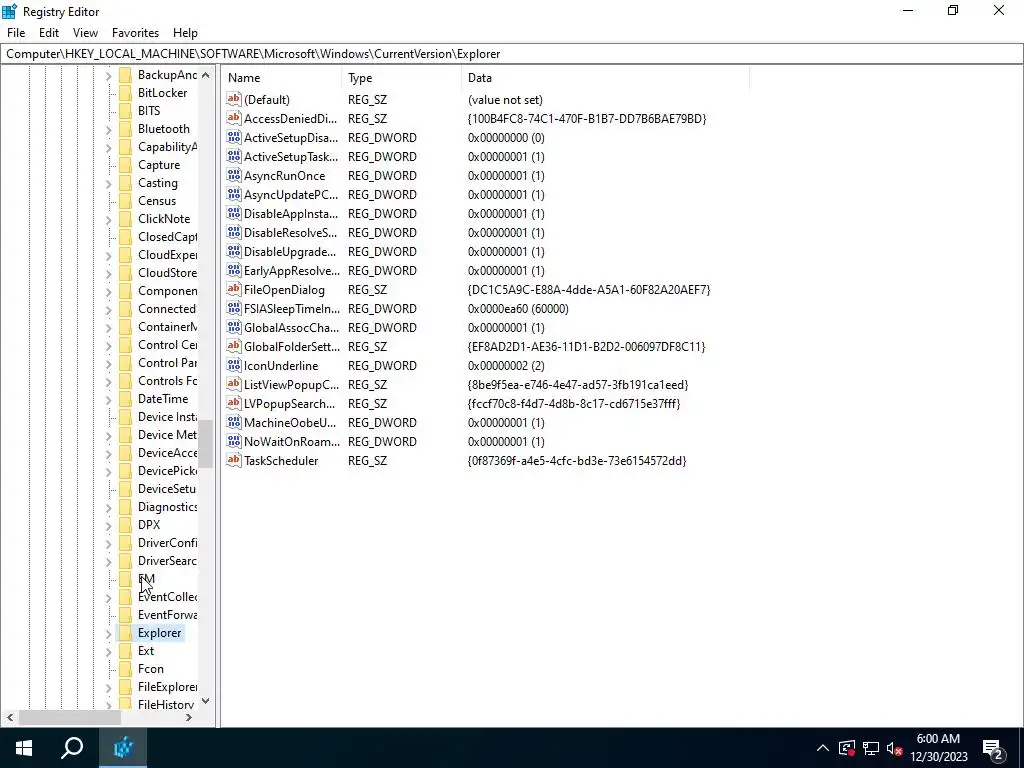Expand the Explorer key
This screenshot has width=1024, height=768.
tap(108, 633)
